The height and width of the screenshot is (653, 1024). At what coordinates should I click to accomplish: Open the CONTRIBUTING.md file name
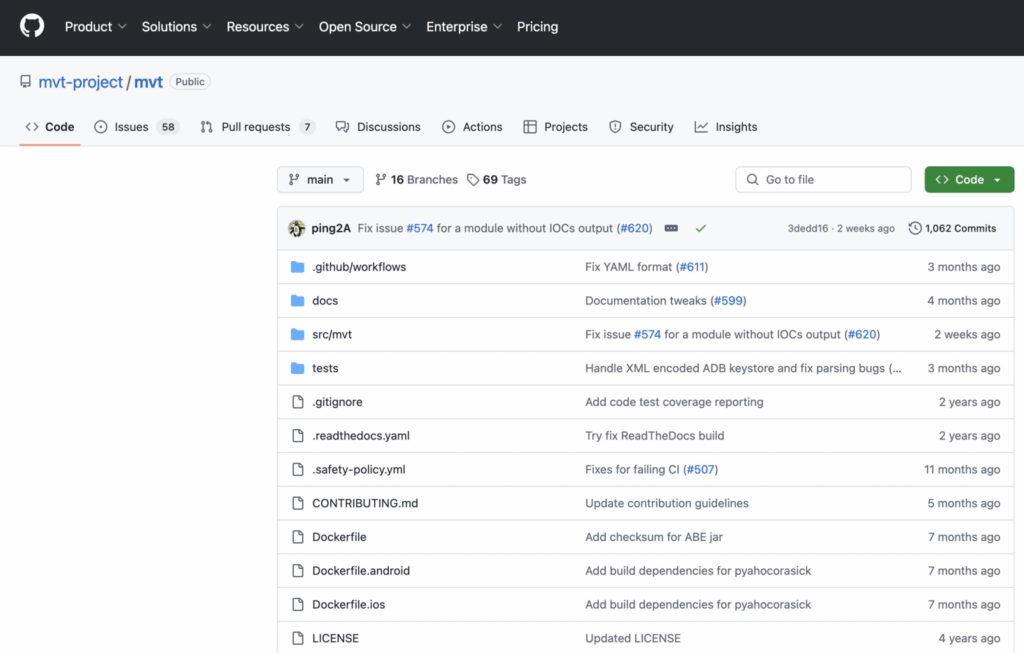(x=364, y=503)
